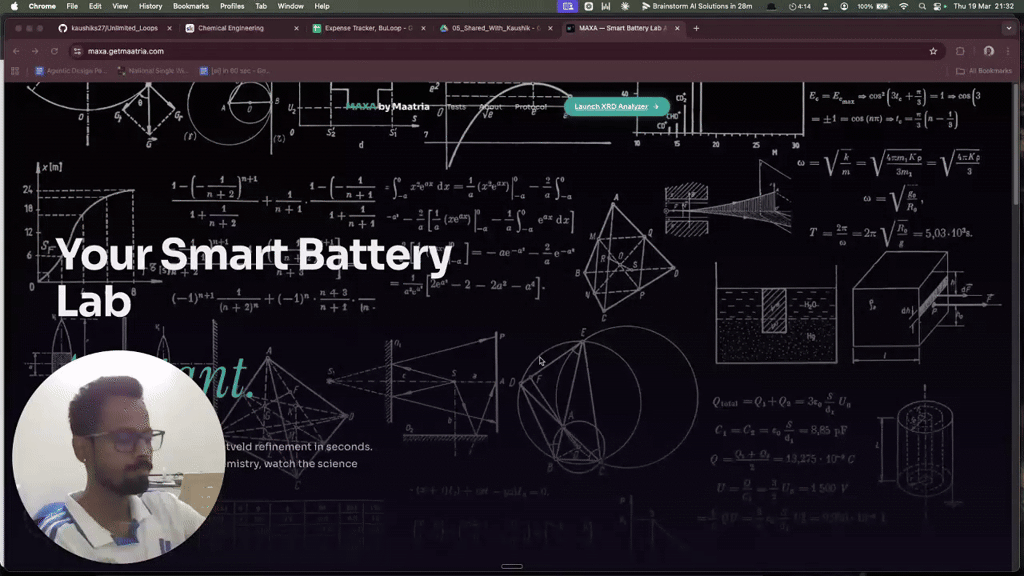Image resolution: width=1024 pixels, height=576 pixels.
Task: Close the kaushiks27/Unlimited_Loops tab
Action: coord(169,28)
